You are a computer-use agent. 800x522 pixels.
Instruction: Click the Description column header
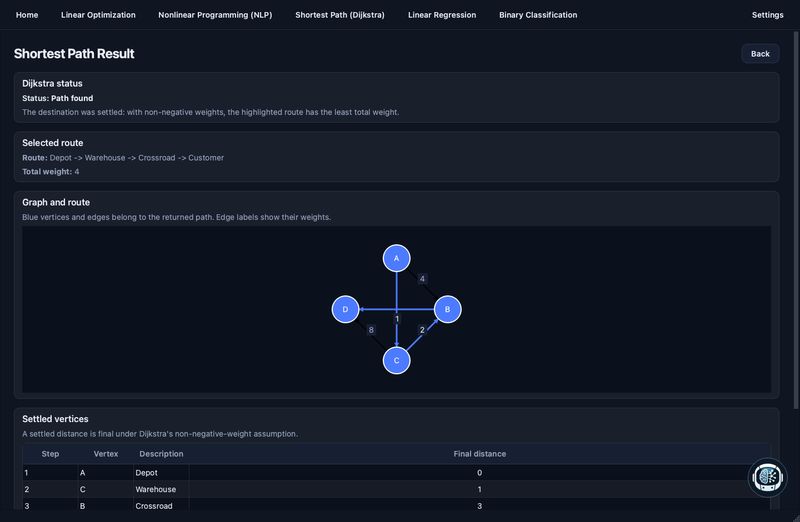coord(161,454)
